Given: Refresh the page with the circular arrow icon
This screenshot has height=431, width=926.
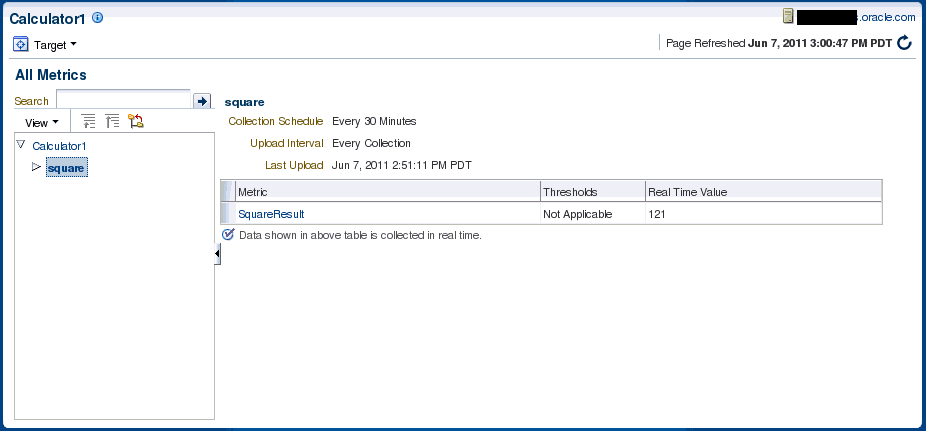Looking at the screenshot, I should [904, 43].
